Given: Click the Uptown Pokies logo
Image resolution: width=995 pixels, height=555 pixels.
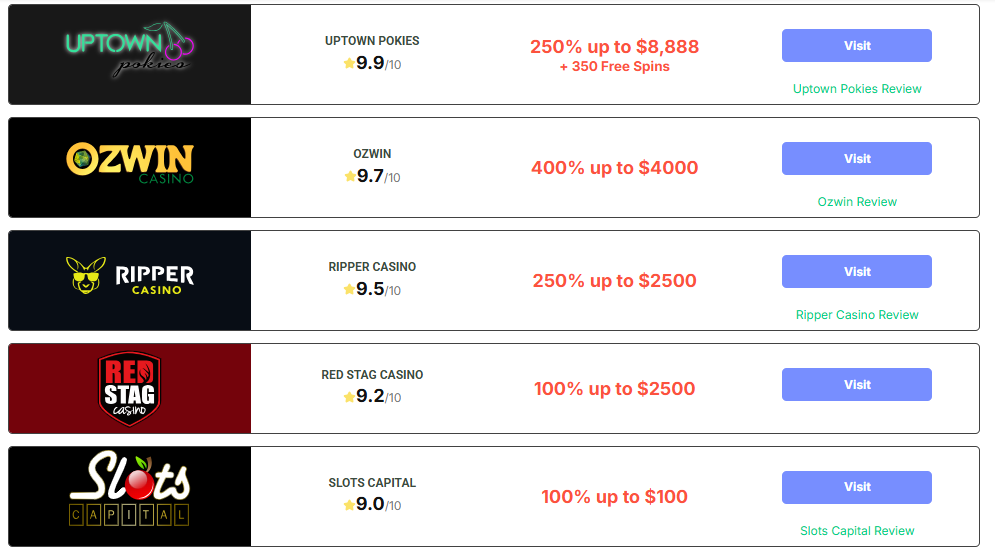Looking at the screenshot, I should 129,49.
